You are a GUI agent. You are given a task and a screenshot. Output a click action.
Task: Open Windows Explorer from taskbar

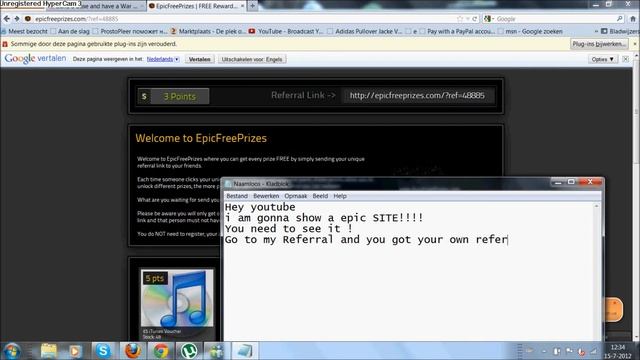click(49, 351)
